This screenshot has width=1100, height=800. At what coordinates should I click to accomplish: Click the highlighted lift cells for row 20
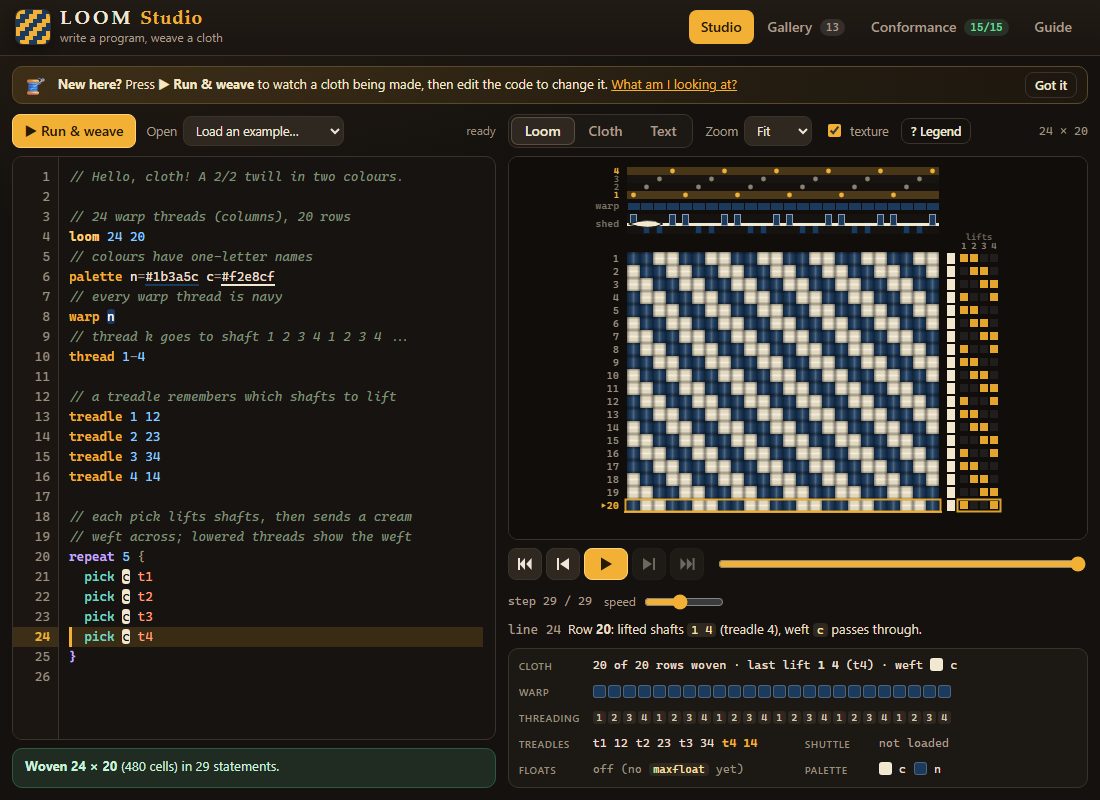(x=979, y=505)
